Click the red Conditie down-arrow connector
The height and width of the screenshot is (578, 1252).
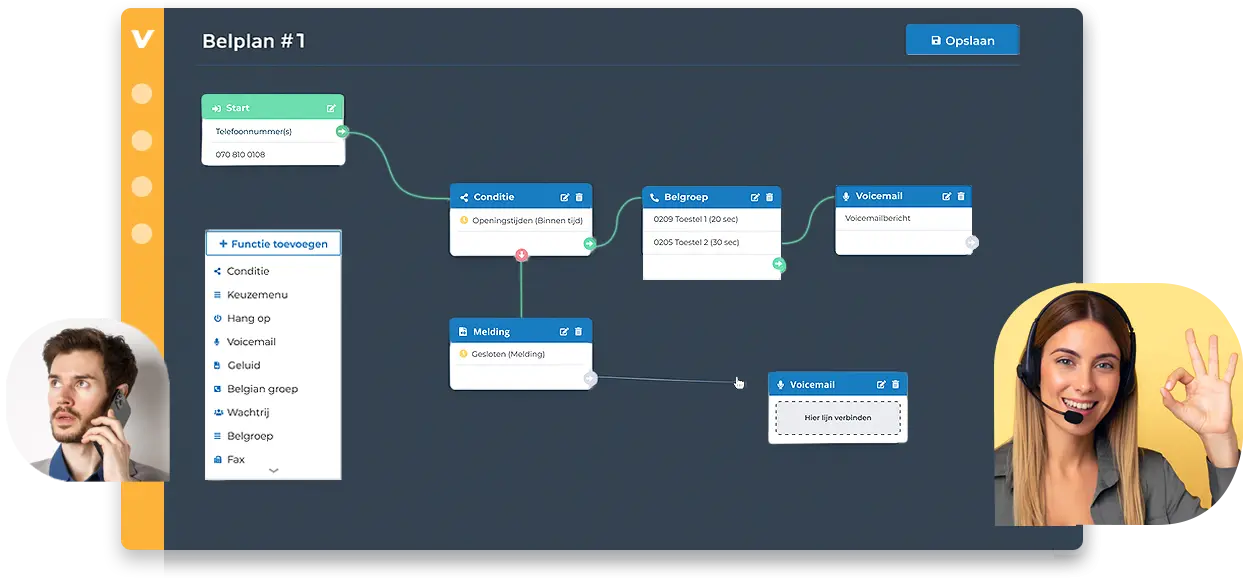click(521, 255)
